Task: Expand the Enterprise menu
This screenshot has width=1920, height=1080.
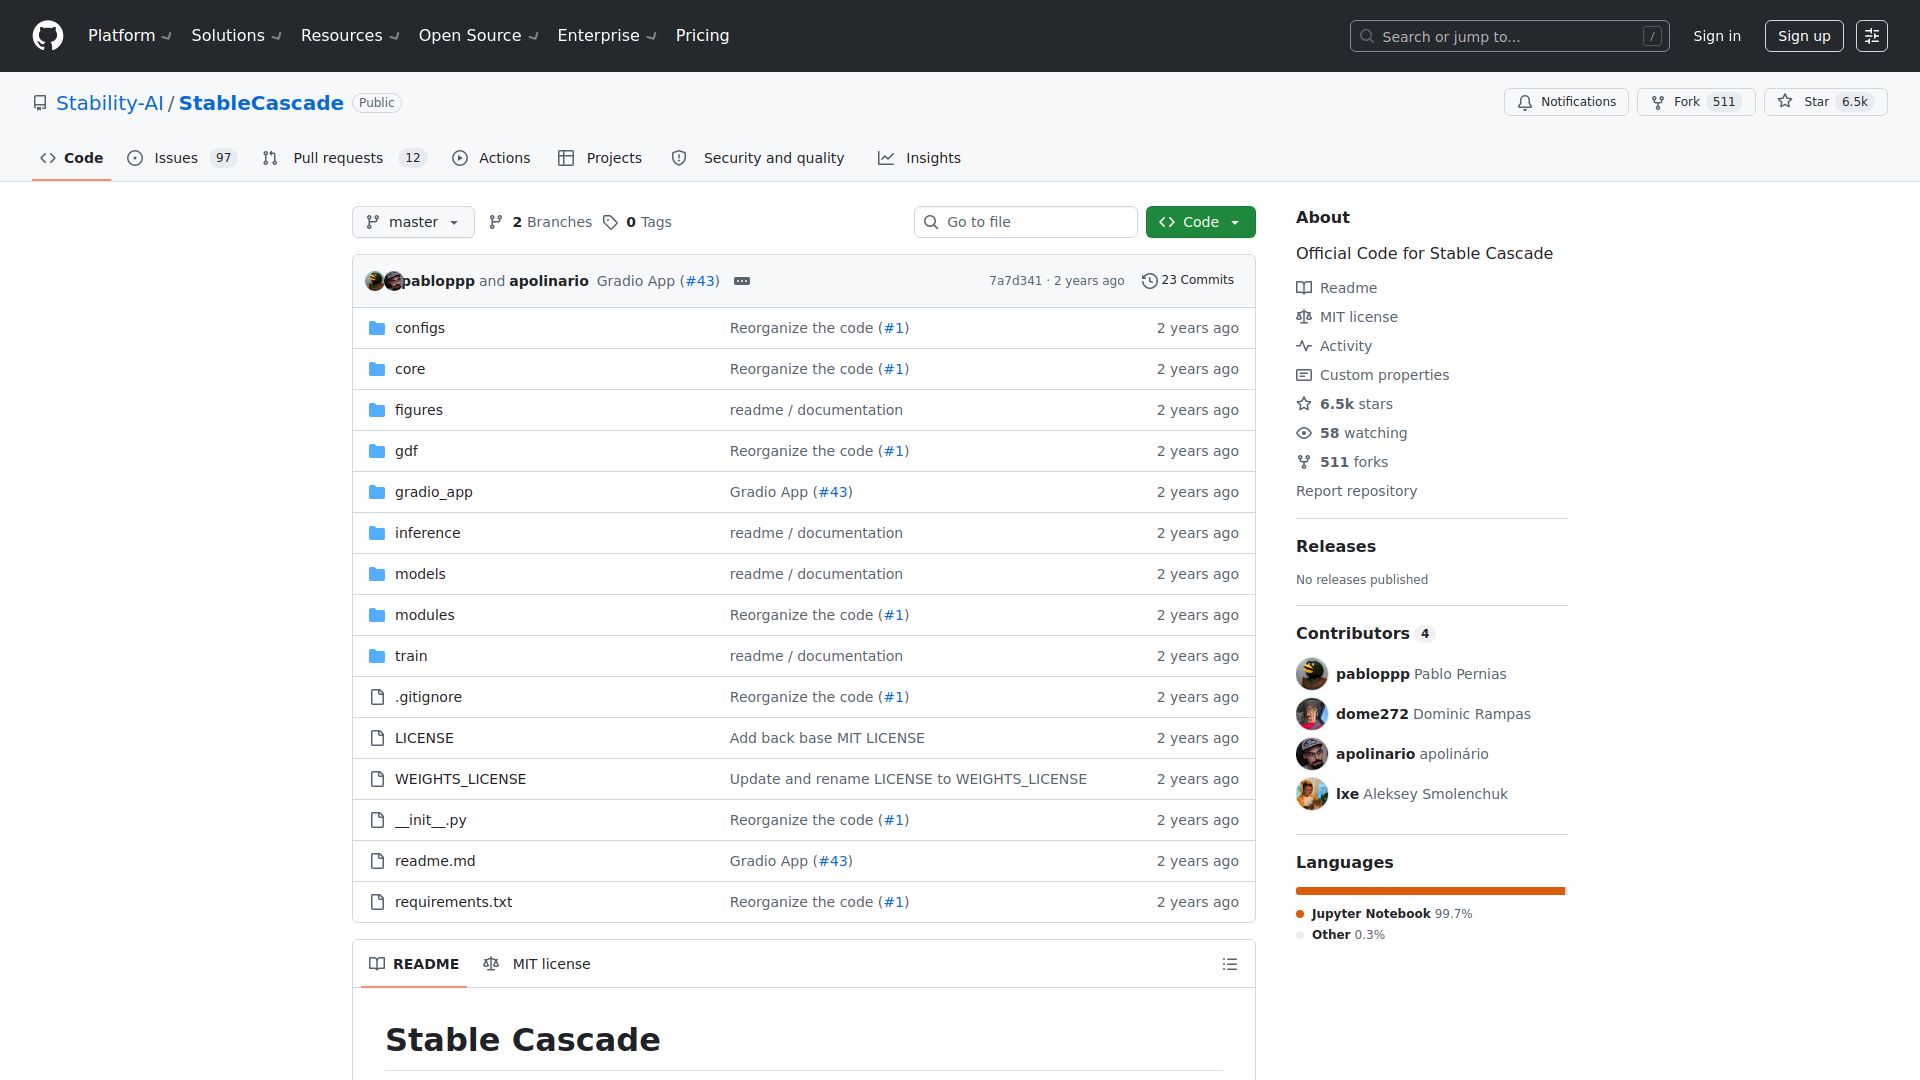Action: coord(606,36)
